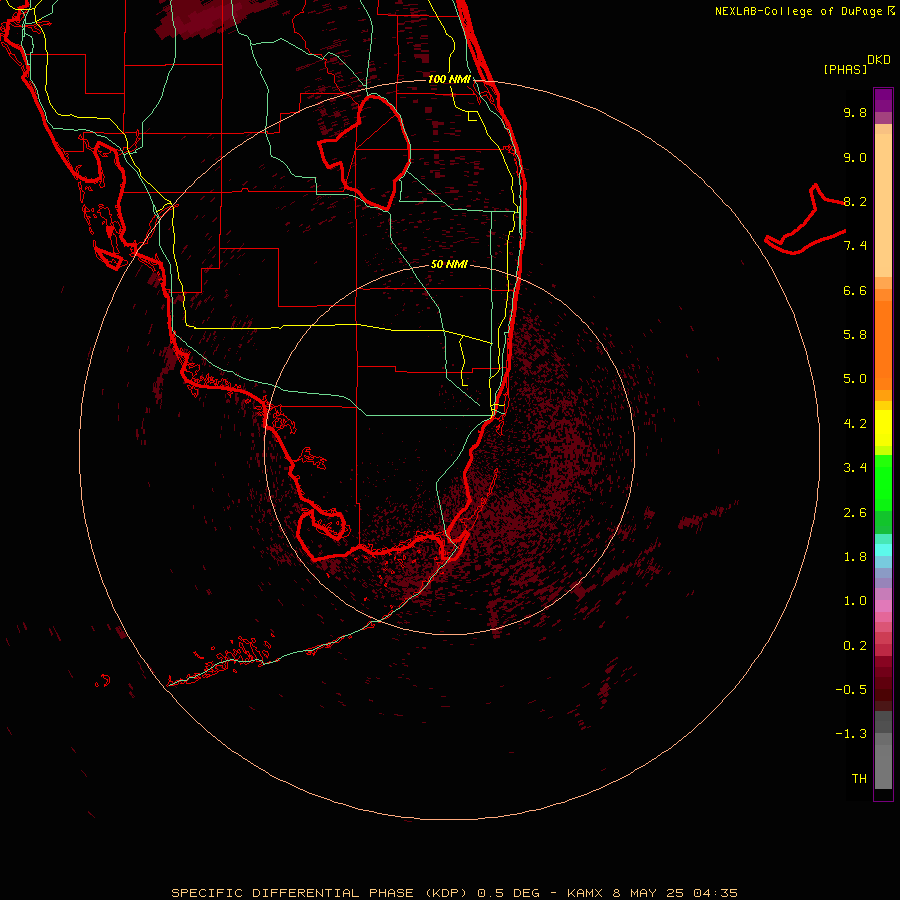Click the 5.8 color scale label
This screenshot has width=900, height=900.
click(x=855, y=335)
